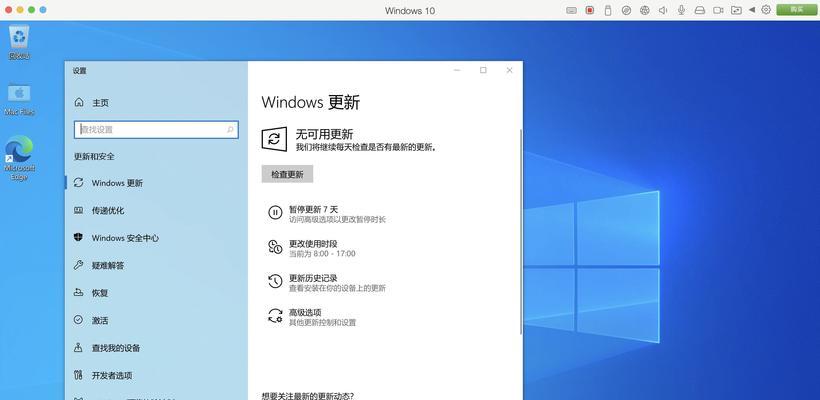This screenshot has height=400, width=820.
Task: Click the CD/DVD disc icon in Parallels toolbar
Action: [626, 10]
